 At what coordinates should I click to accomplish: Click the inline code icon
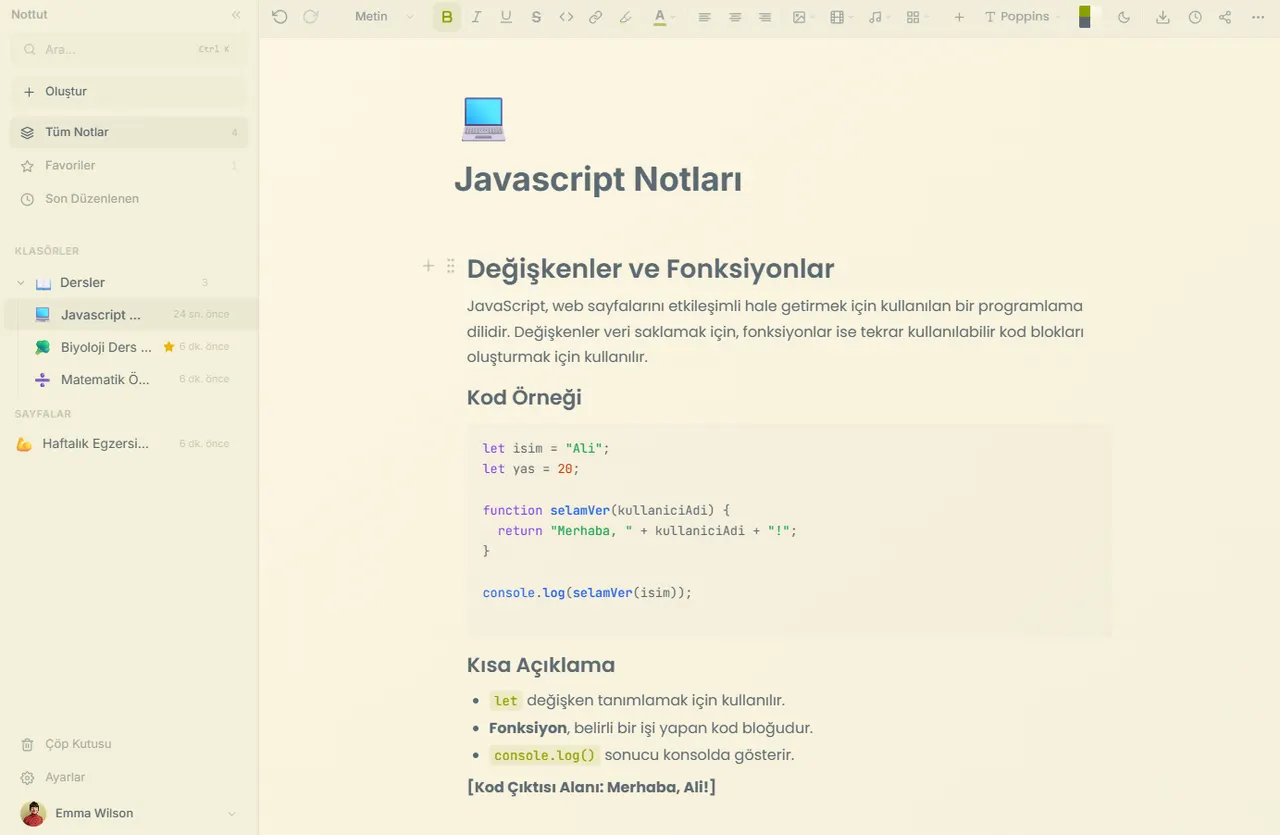pyautogui.click(x=566, y=17)
